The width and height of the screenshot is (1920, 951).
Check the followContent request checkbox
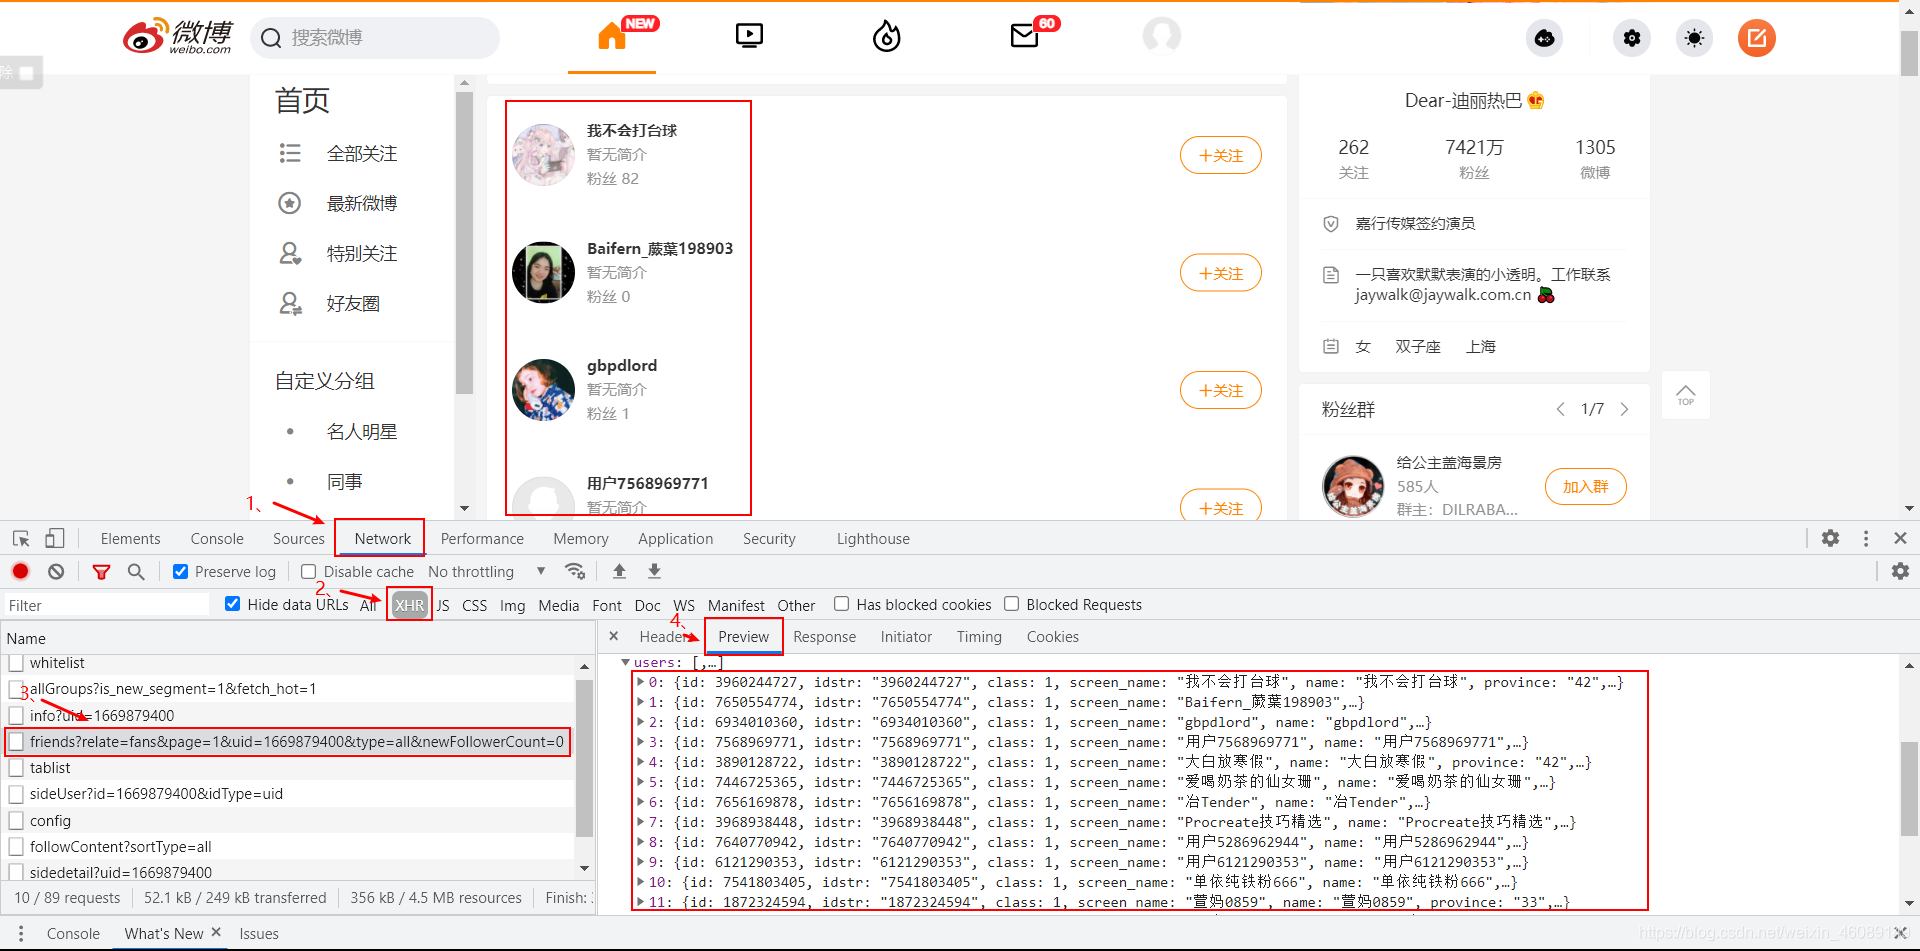pyautogui.click(x=16, y=846)
